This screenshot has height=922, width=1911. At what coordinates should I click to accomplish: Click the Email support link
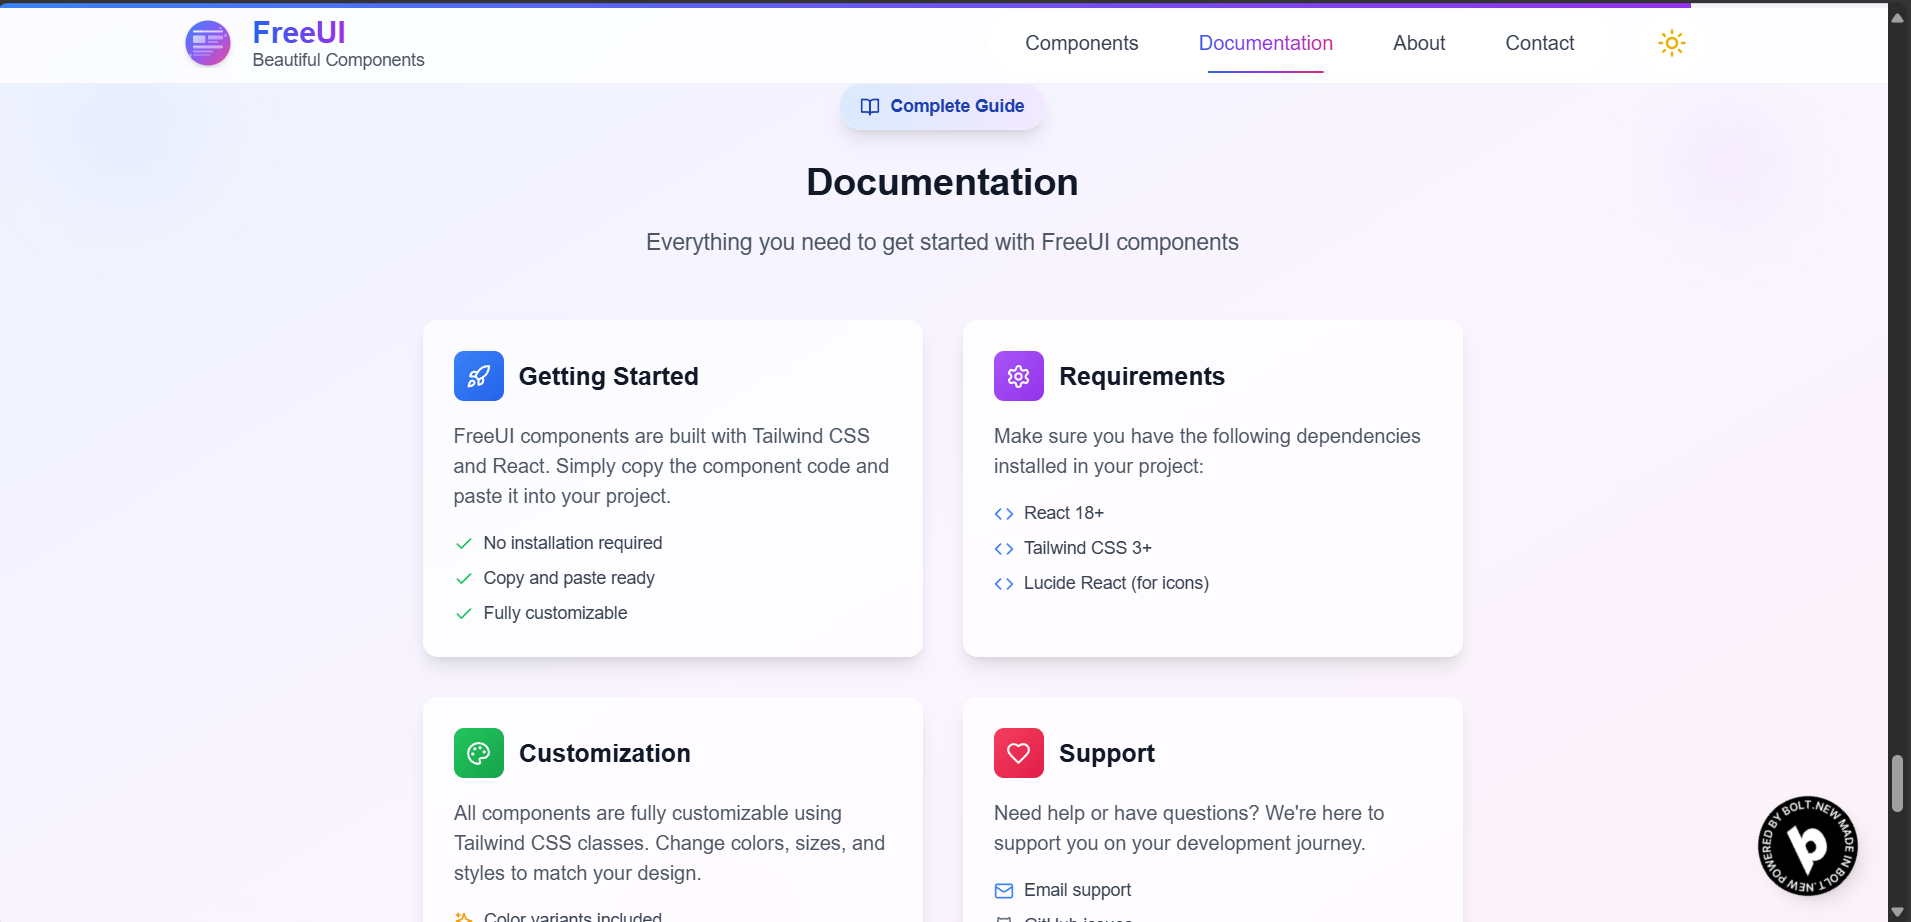pos(1078,890)
